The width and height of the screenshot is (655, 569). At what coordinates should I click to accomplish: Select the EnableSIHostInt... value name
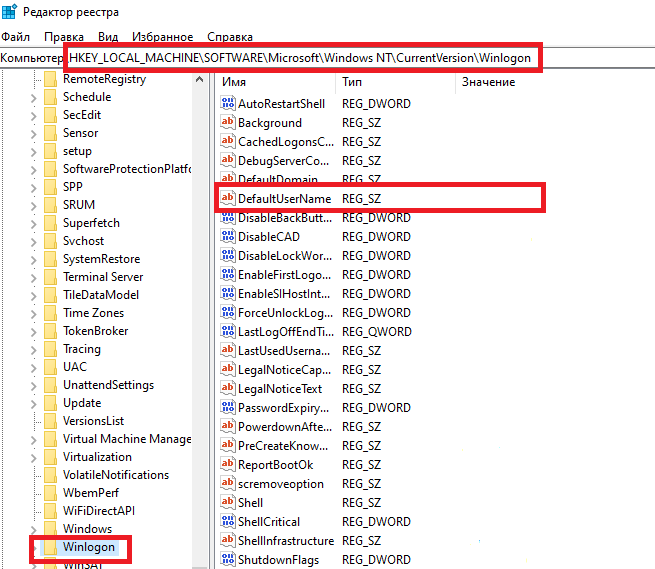pos(284,294)
